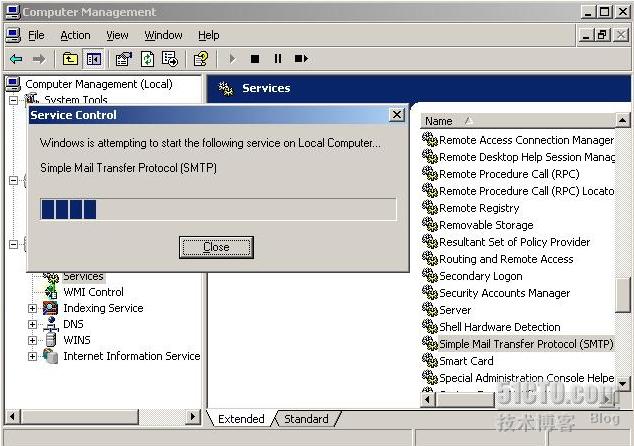The height and width of the screenshot is (446, 634).
Task: Click services list scroll left arrow
Action: pyautogui.click(x=428, y=399)
